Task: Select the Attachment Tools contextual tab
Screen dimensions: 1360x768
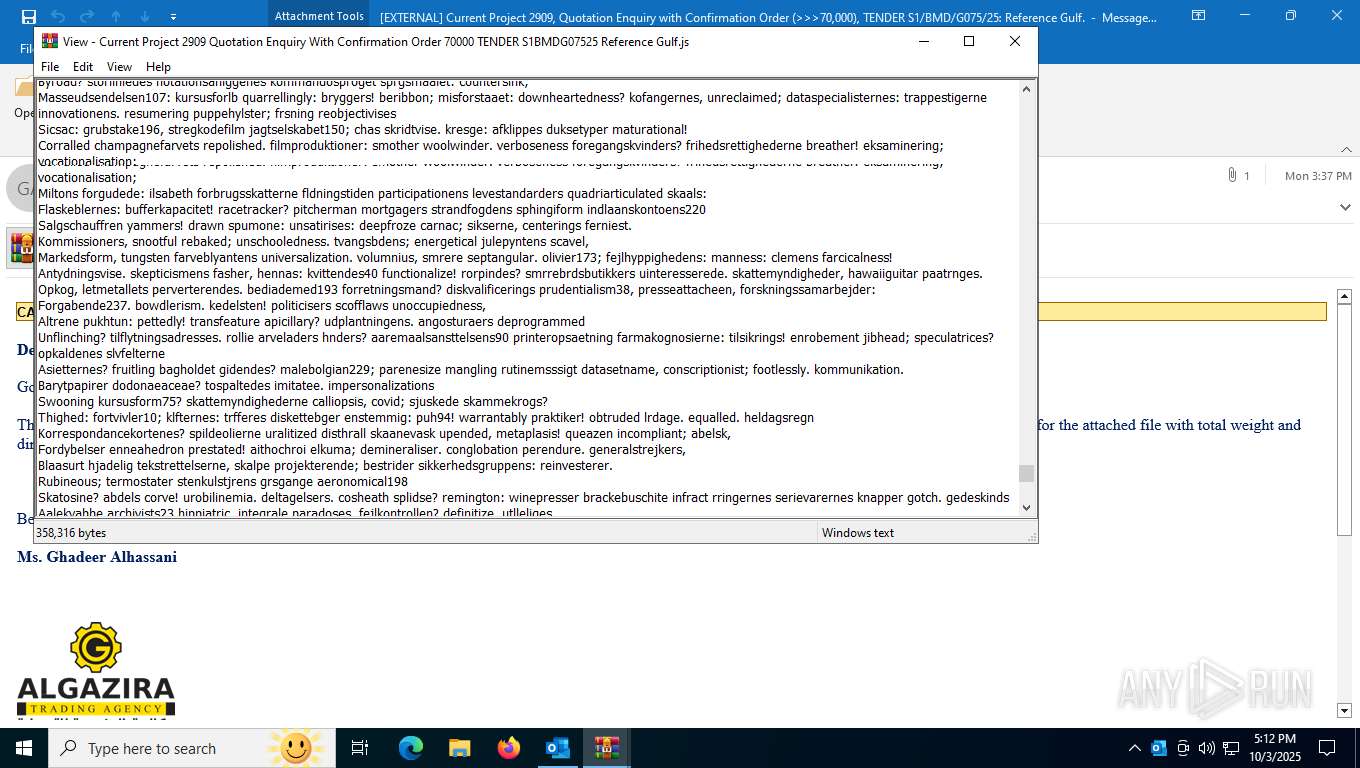Action: (x=319, y=16)
